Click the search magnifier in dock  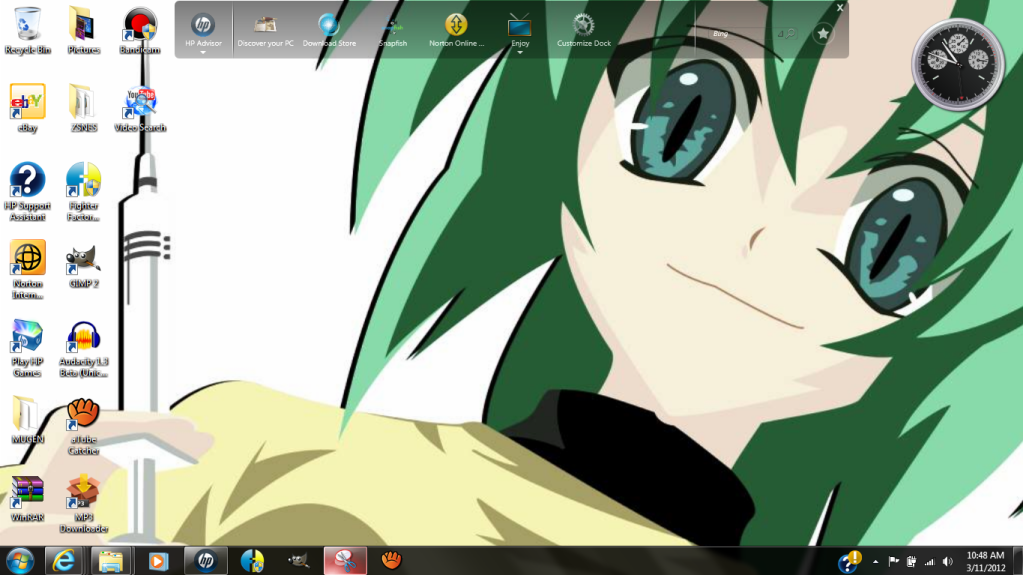791,33
